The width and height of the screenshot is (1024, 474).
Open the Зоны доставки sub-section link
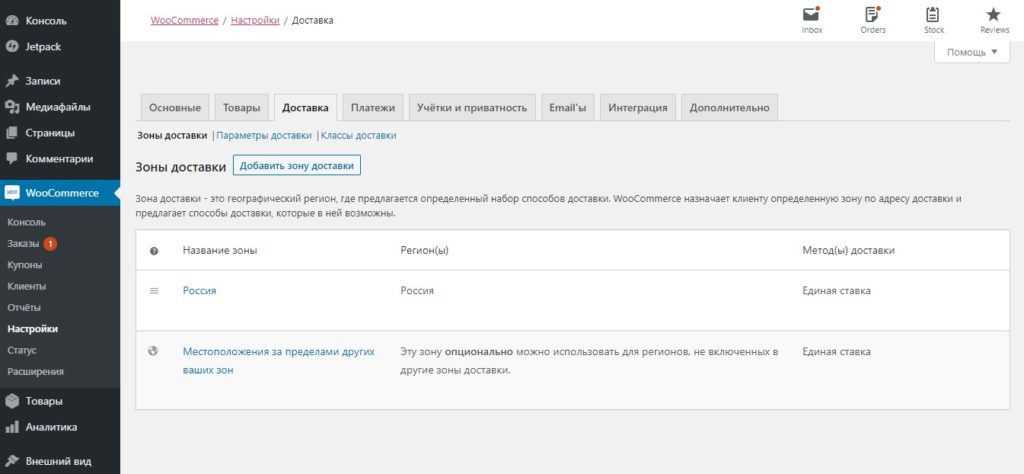coord(172,136)
